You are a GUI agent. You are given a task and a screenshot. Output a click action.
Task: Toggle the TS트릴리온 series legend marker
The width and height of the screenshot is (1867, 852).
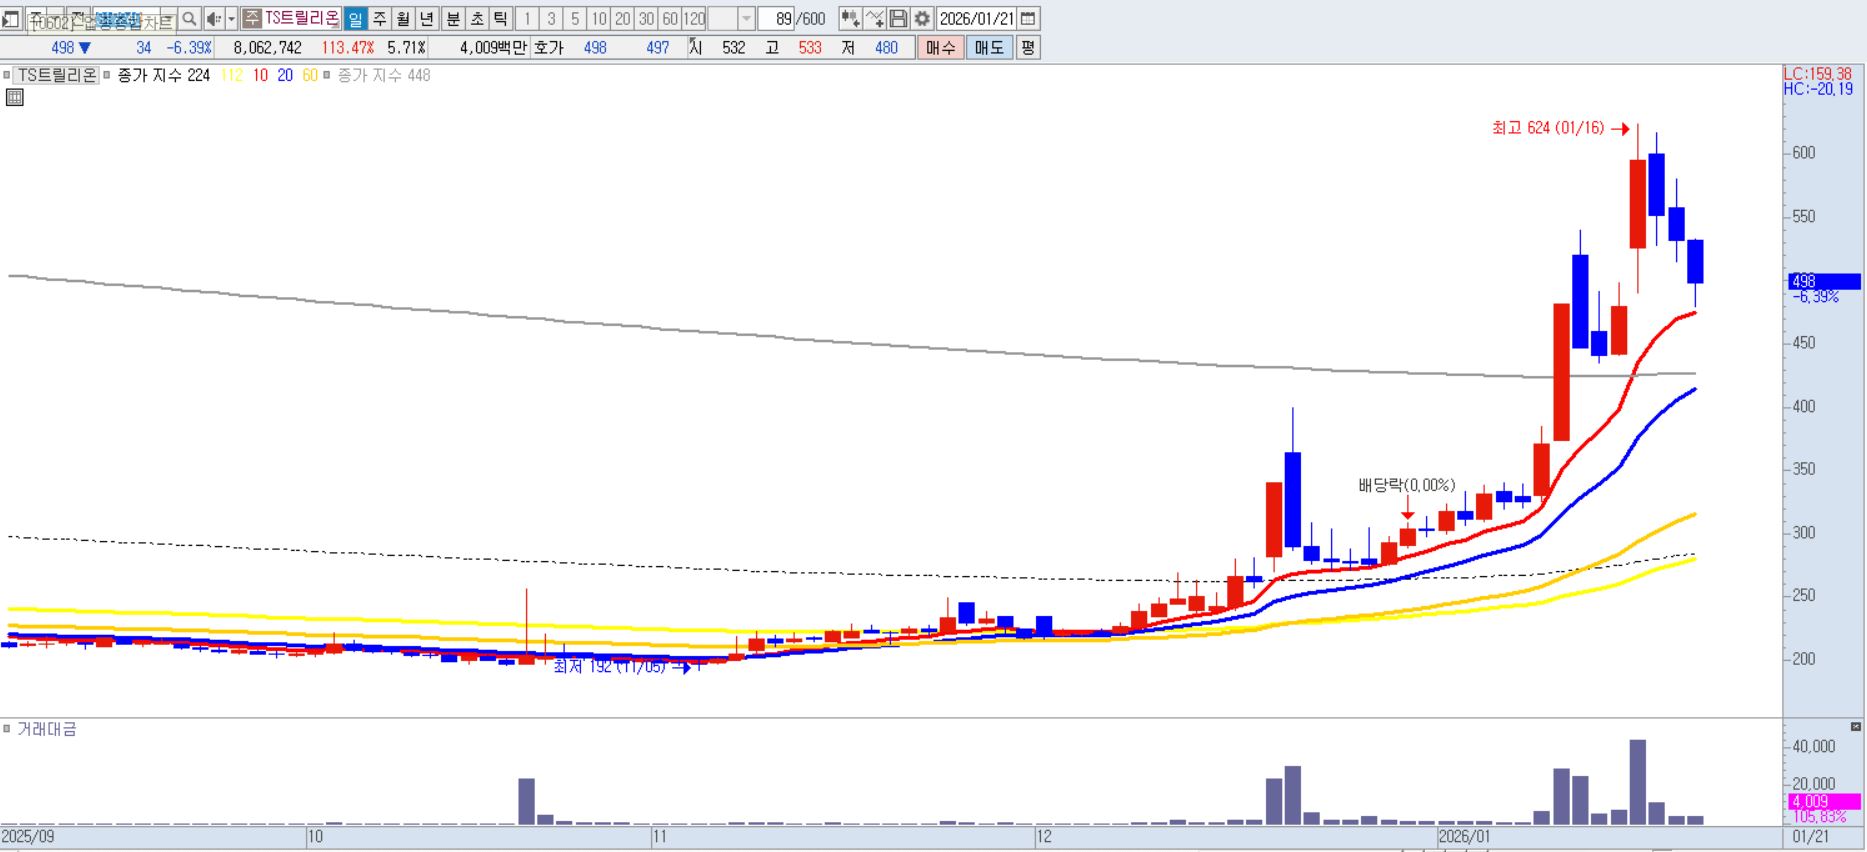(7, 75)
